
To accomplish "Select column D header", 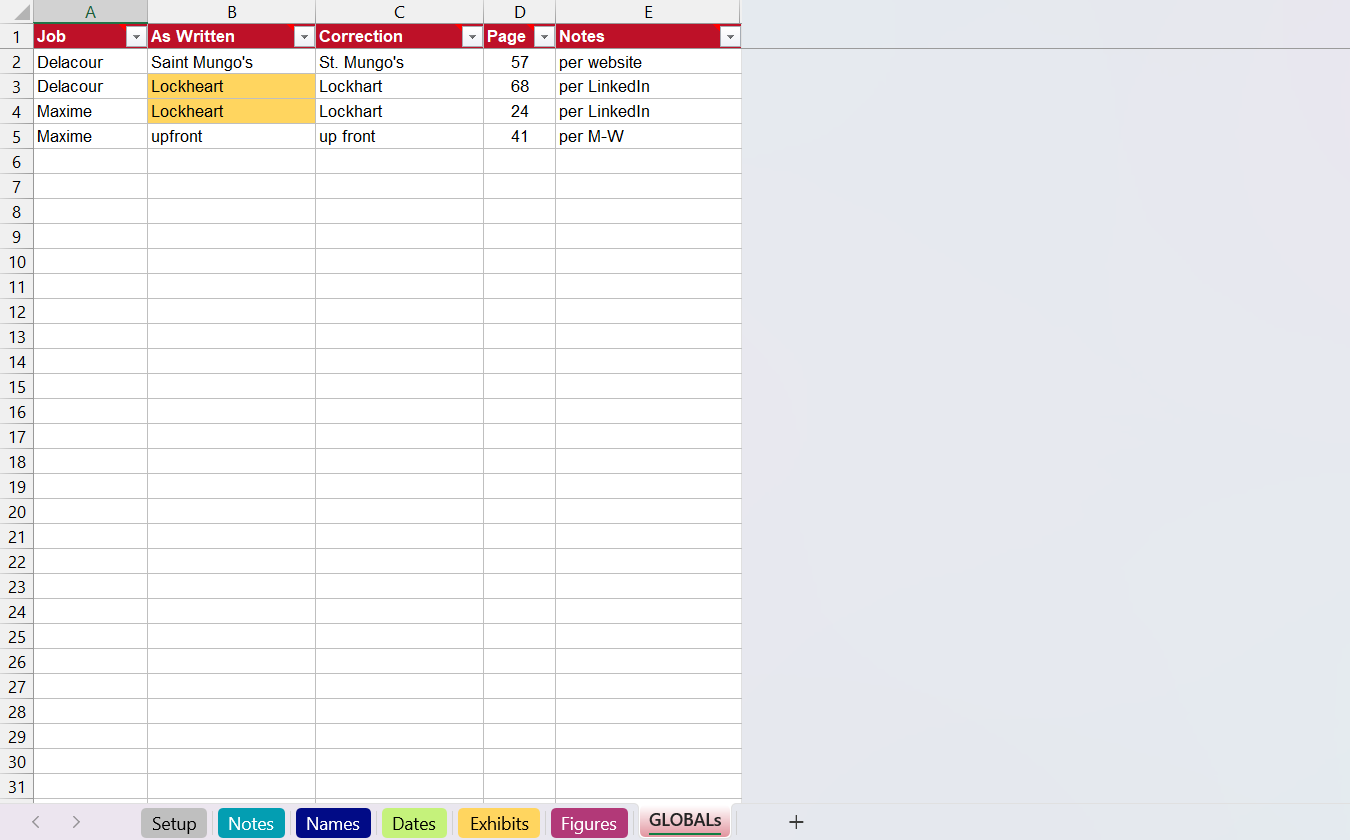I will pos(519,12).
